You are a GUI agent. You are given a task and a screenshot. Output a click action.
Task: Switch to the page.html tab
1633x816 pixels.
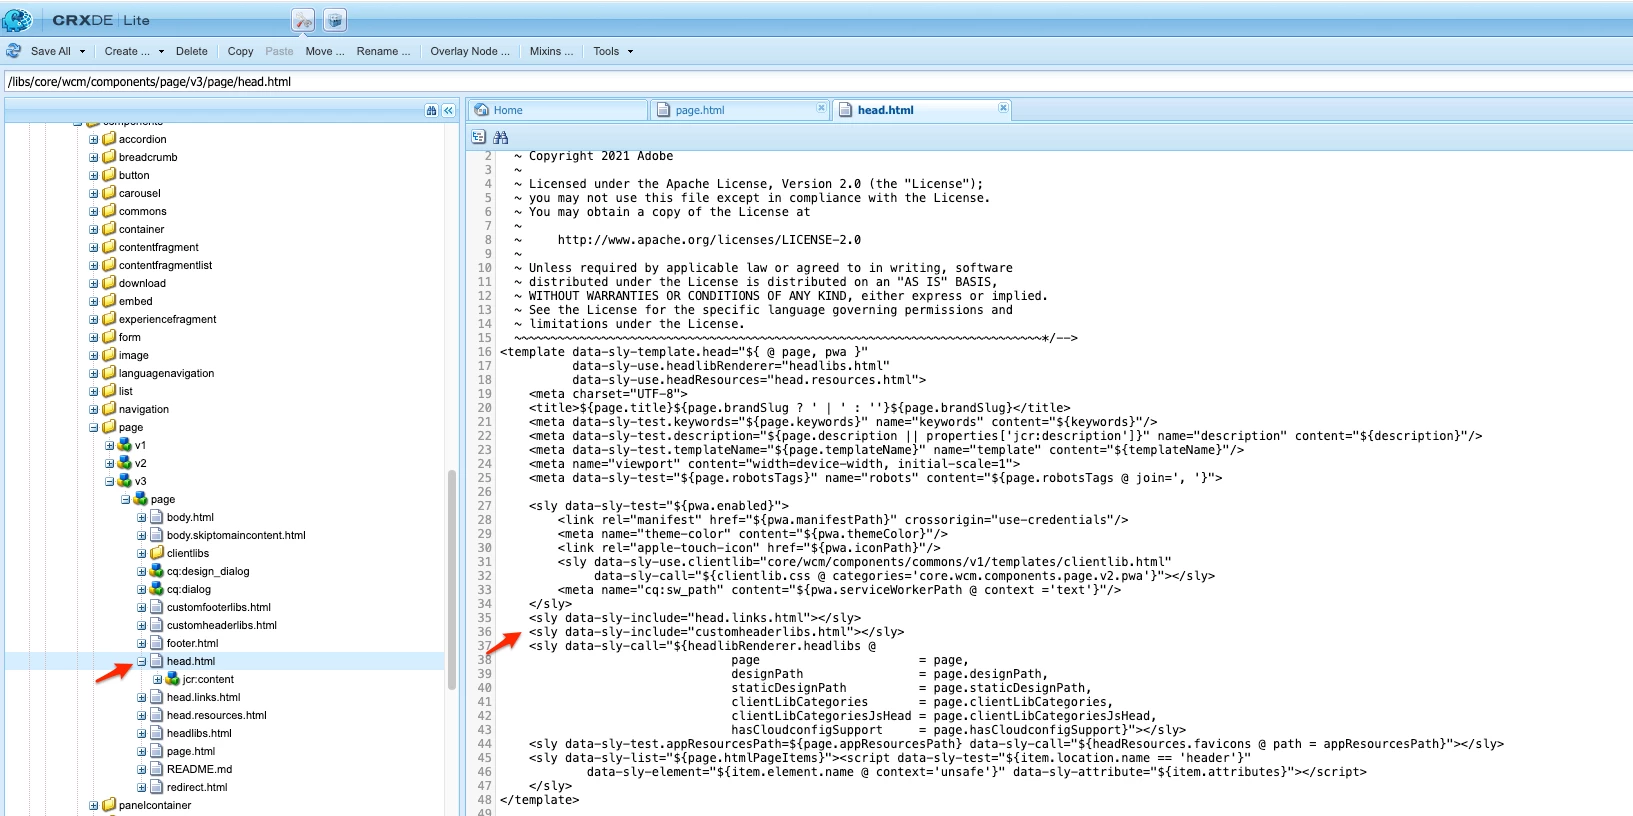740,110
